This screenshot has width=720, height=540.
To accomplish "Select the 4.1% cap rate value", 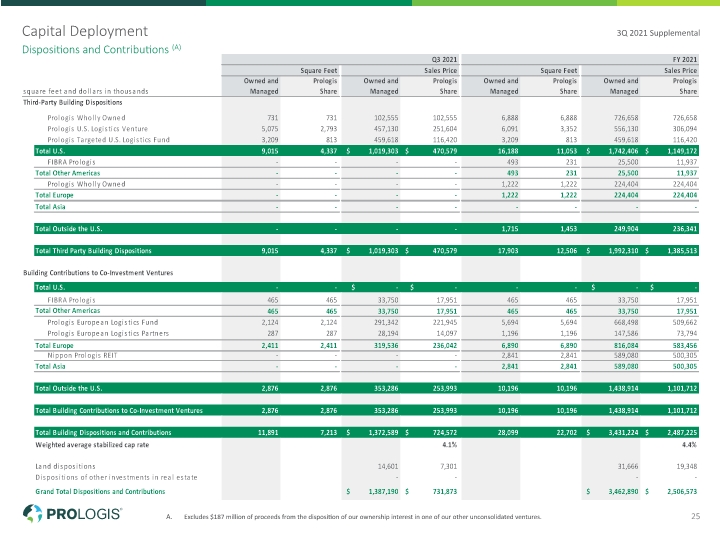I will [x=450, y=445].
